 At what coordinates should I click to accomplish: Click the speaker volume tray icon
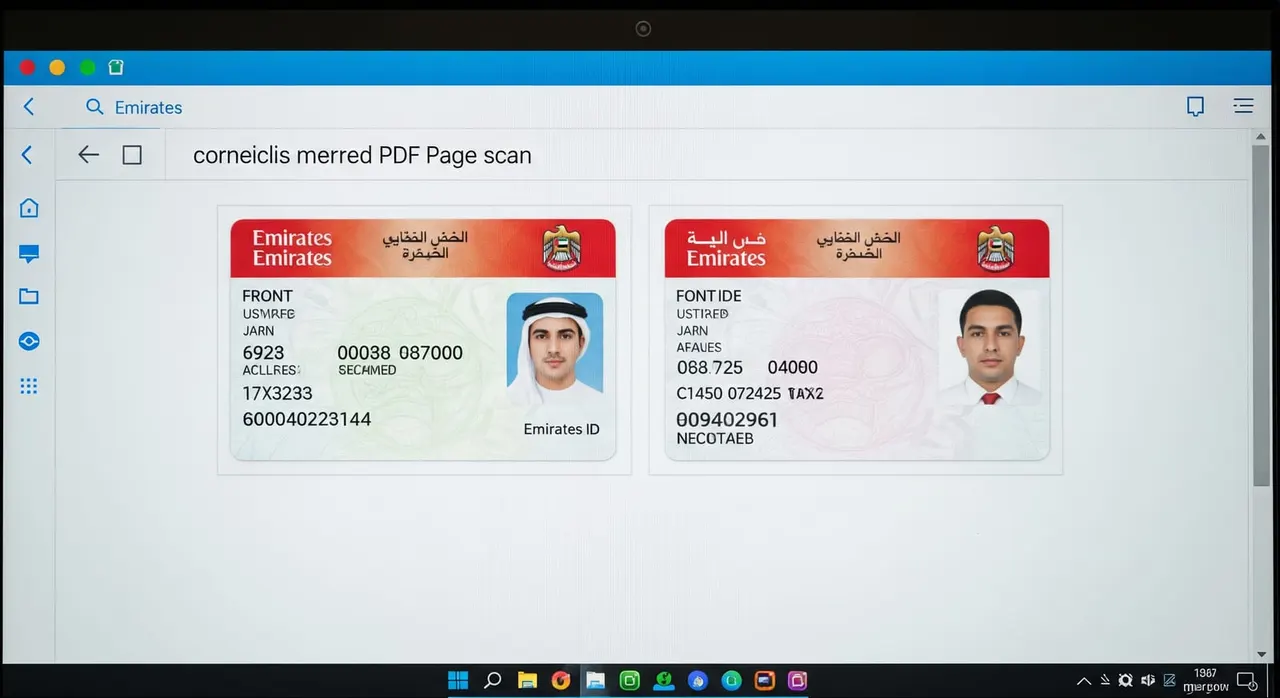click(x=1148, y=681)
